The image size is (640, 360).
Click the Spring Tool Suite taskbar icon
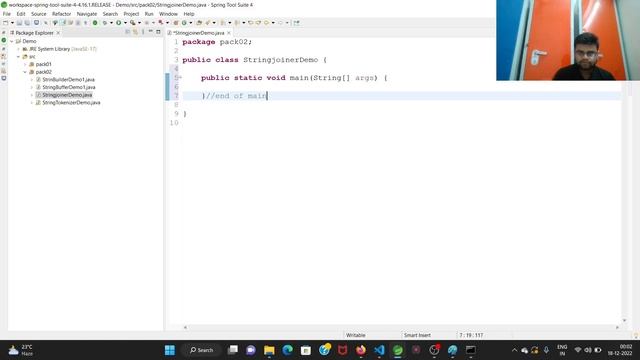(x=398, y=350)
